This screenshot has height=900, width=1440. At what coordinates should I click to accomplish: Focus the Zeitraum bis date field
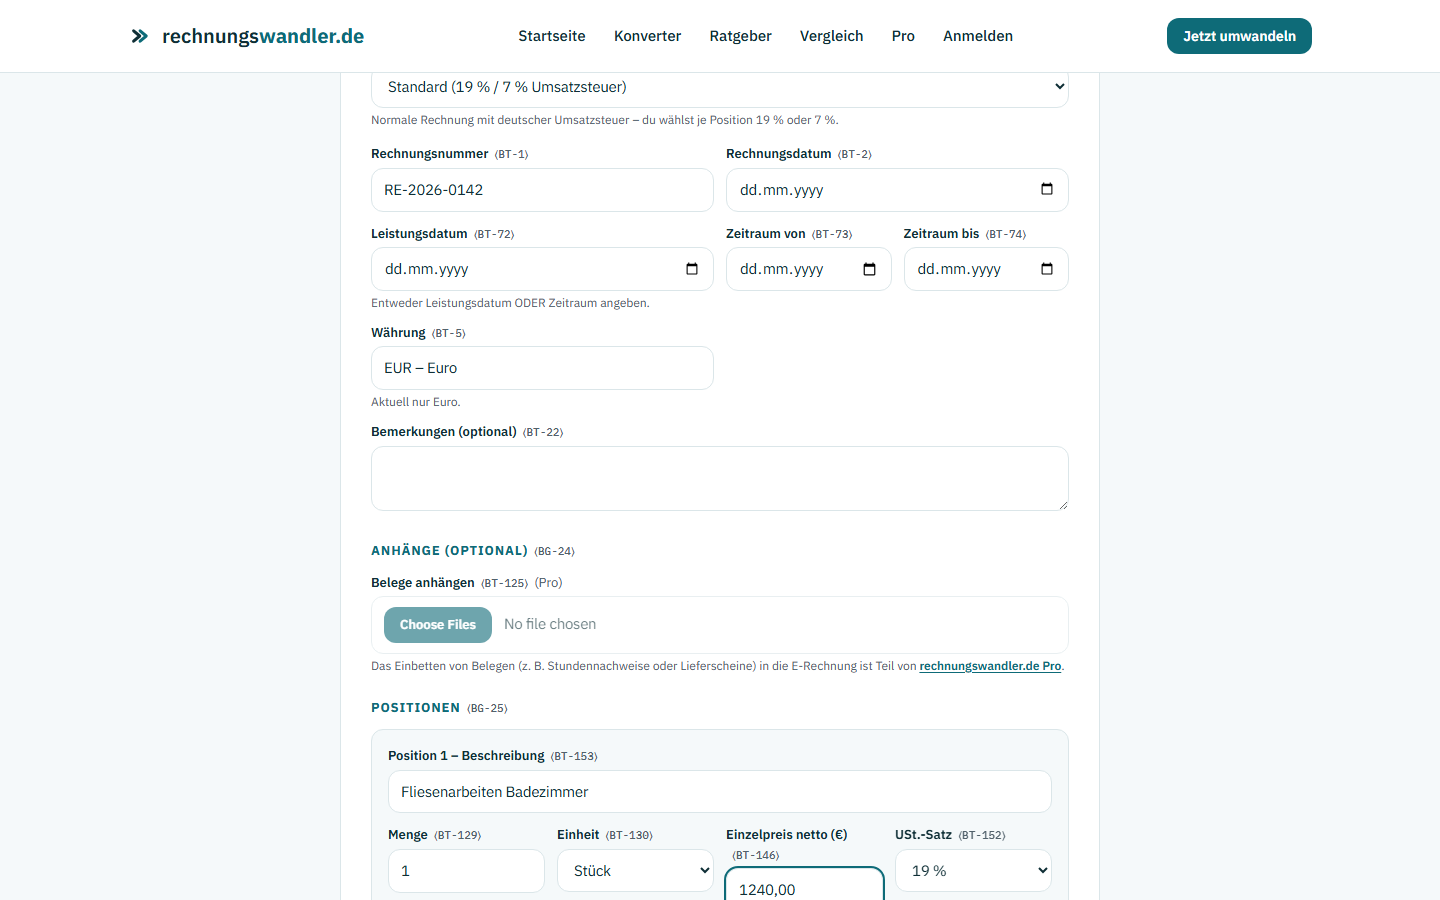point(986,269)
